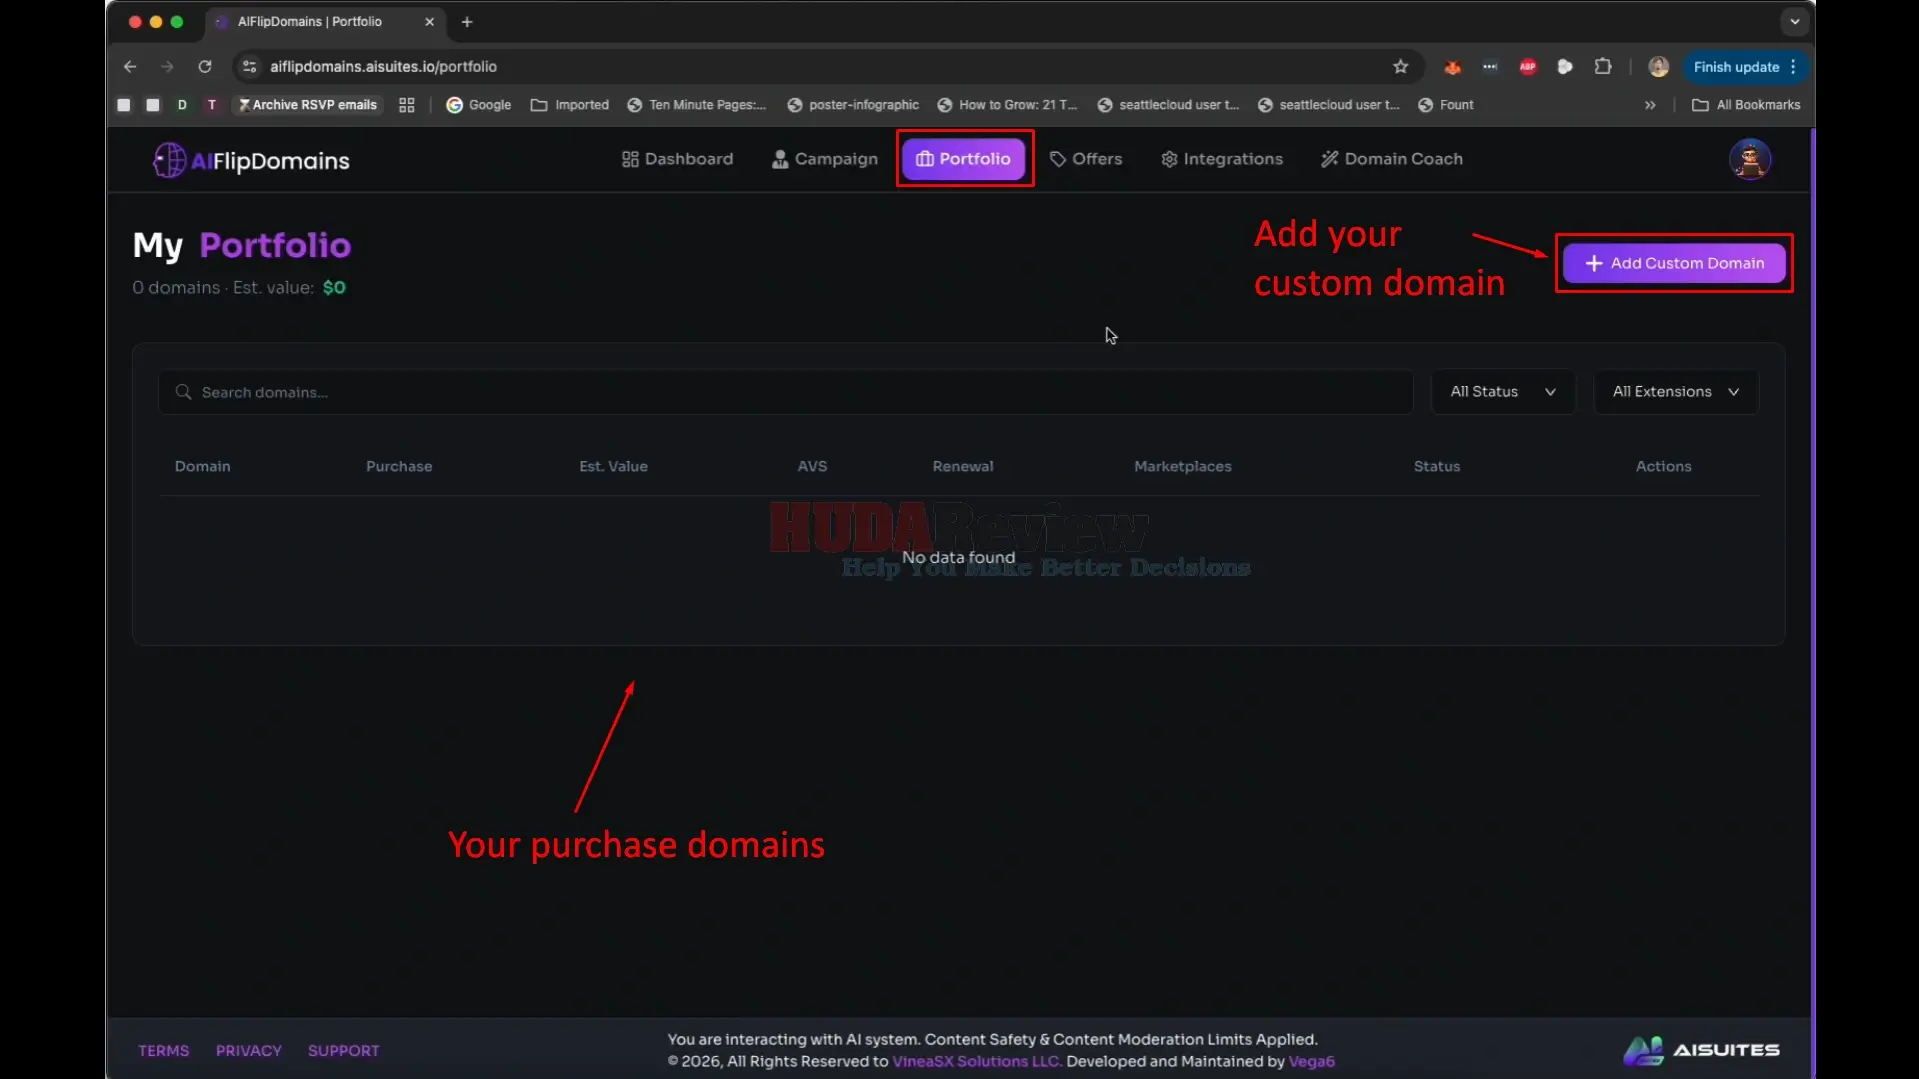
Task: Expand the All Status dropdown
Action: (x=1503, y=392)
